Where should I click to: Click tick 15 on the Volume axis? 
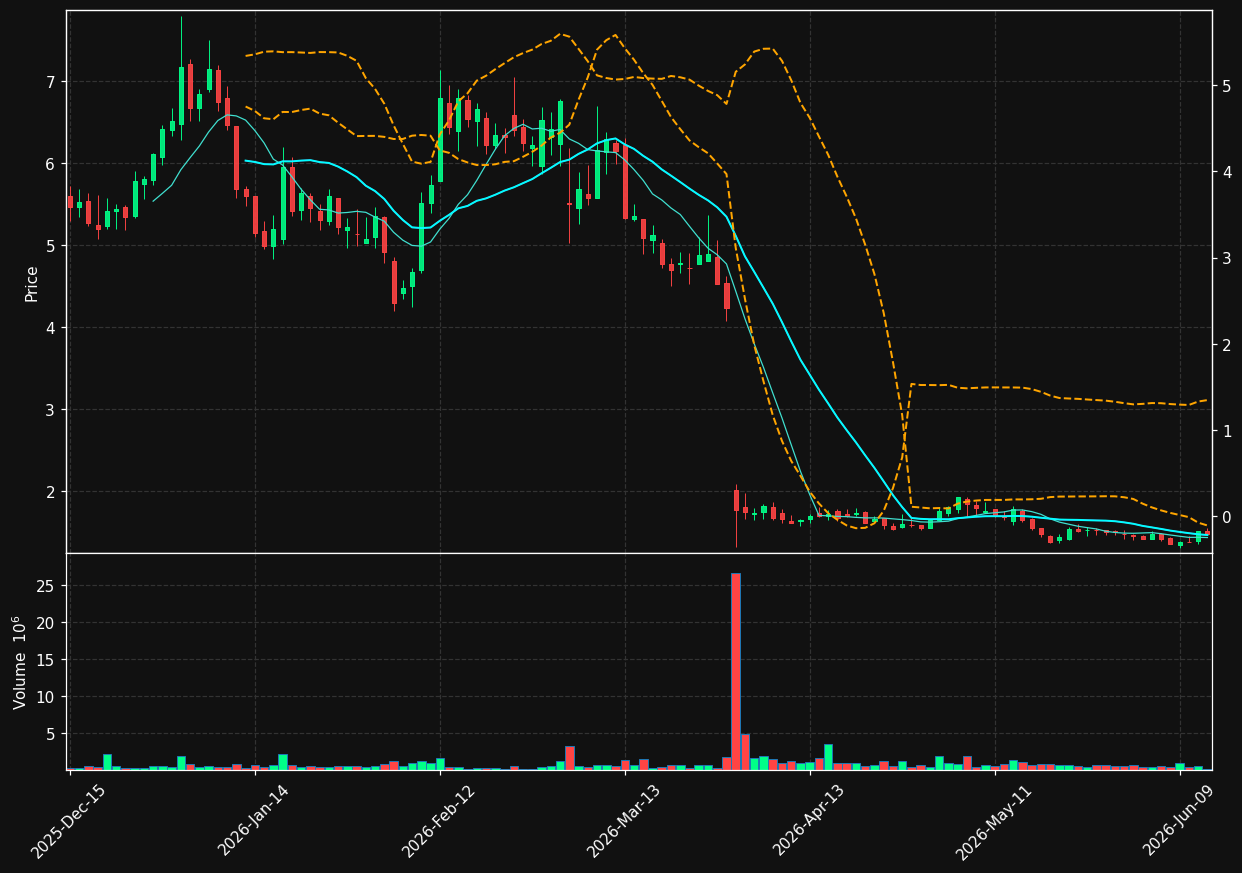pos(47,660)
